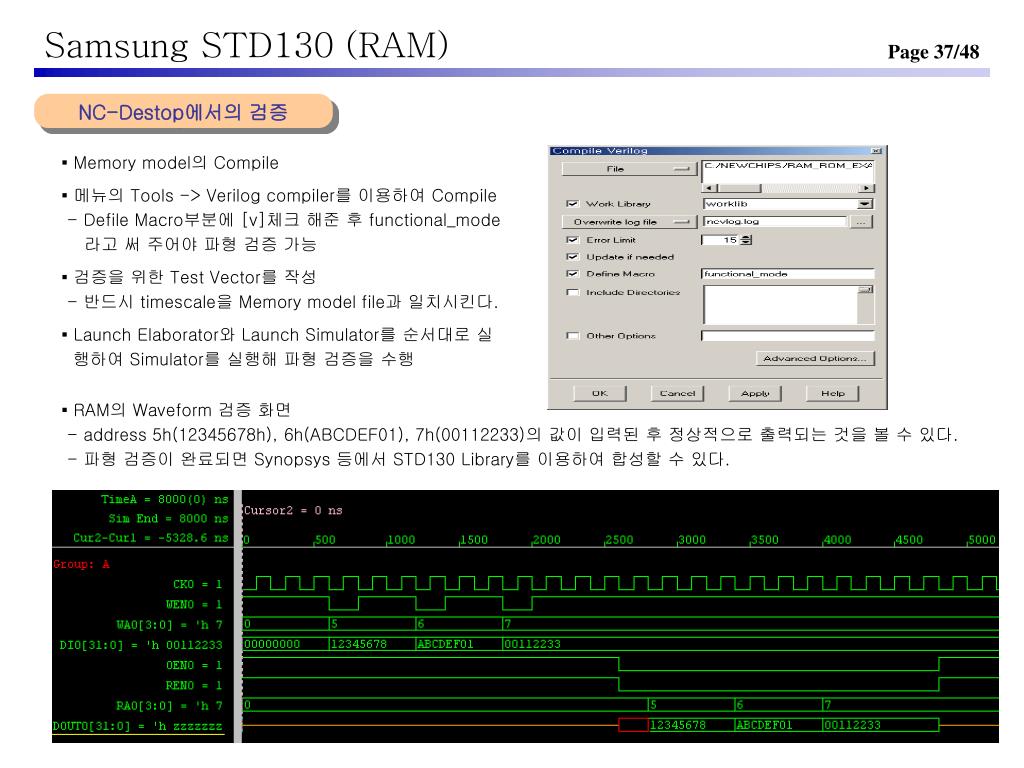Click small button atop Include Directories list
This screenshot has width=1024, height=768.
(866, 289)
